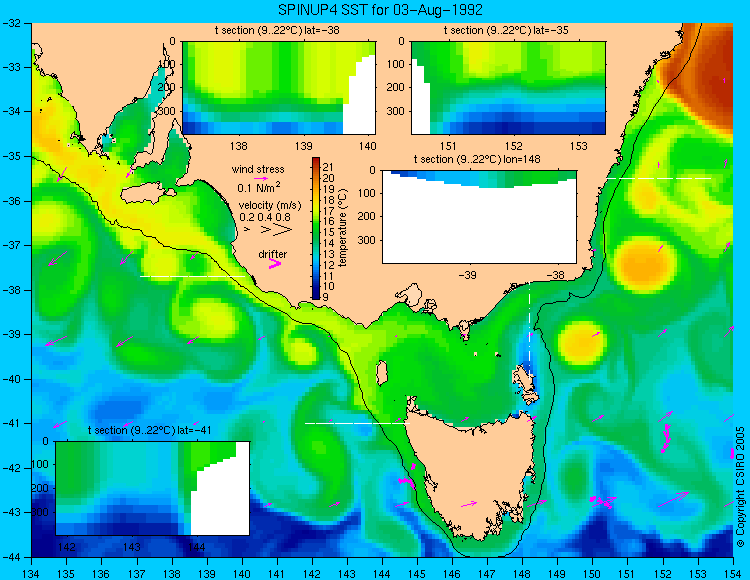
Task: Click the large orange warm eddy near 151.5°E
Action: (644, 265)
